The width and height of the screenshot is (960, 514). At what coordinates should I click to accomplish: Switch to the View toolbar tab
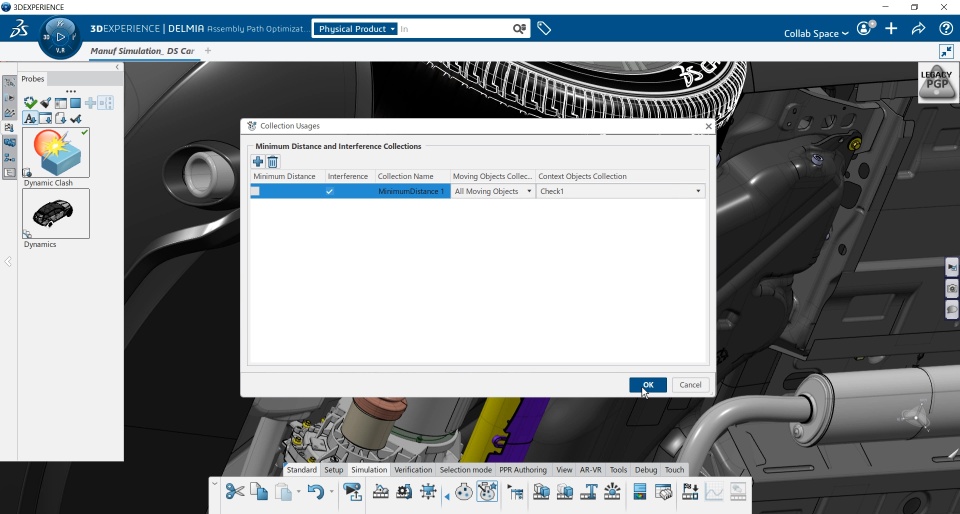[x=564, y=470]
